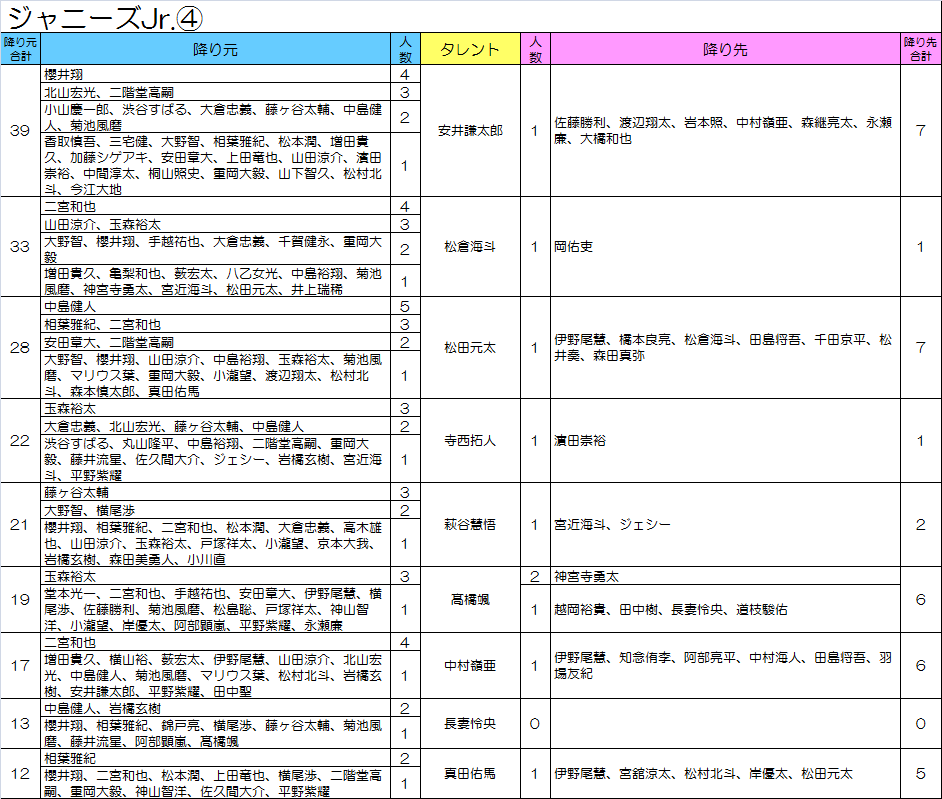Select the talent cell 真田佑馬
The height and width of the screenshot is (799, 942).
tap(470, 774)
